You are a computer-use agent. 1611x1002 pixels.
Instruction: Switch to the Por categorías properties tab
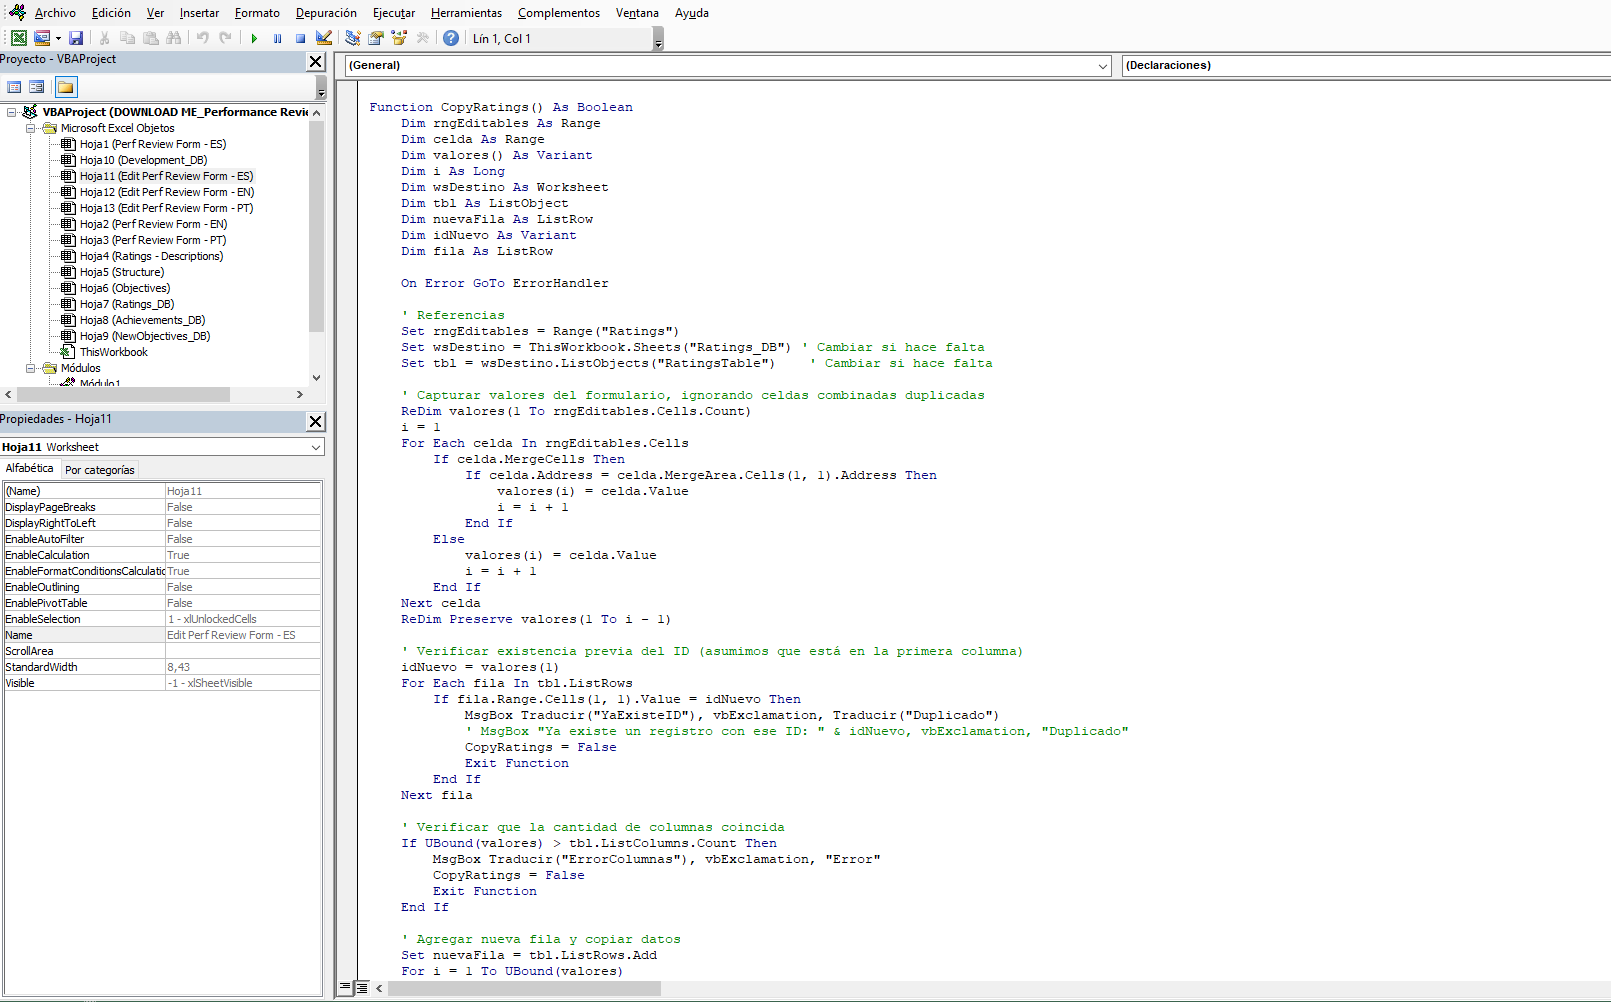(x=100, y=469)
